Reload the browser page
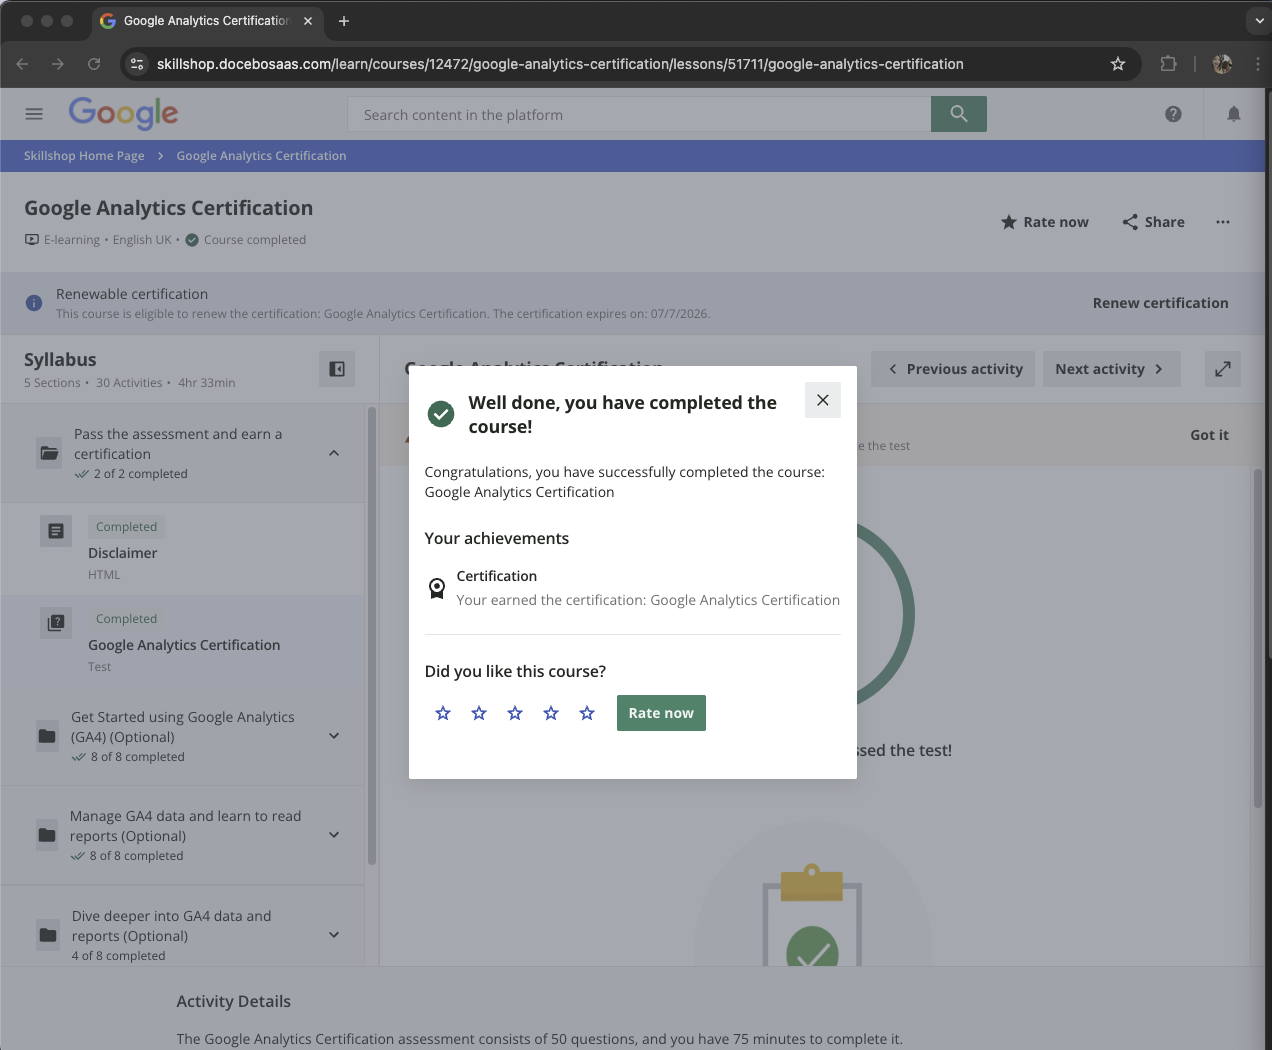Viewport: 1272px width, 1050px height. pyautogui.click(x=94, y=64)
